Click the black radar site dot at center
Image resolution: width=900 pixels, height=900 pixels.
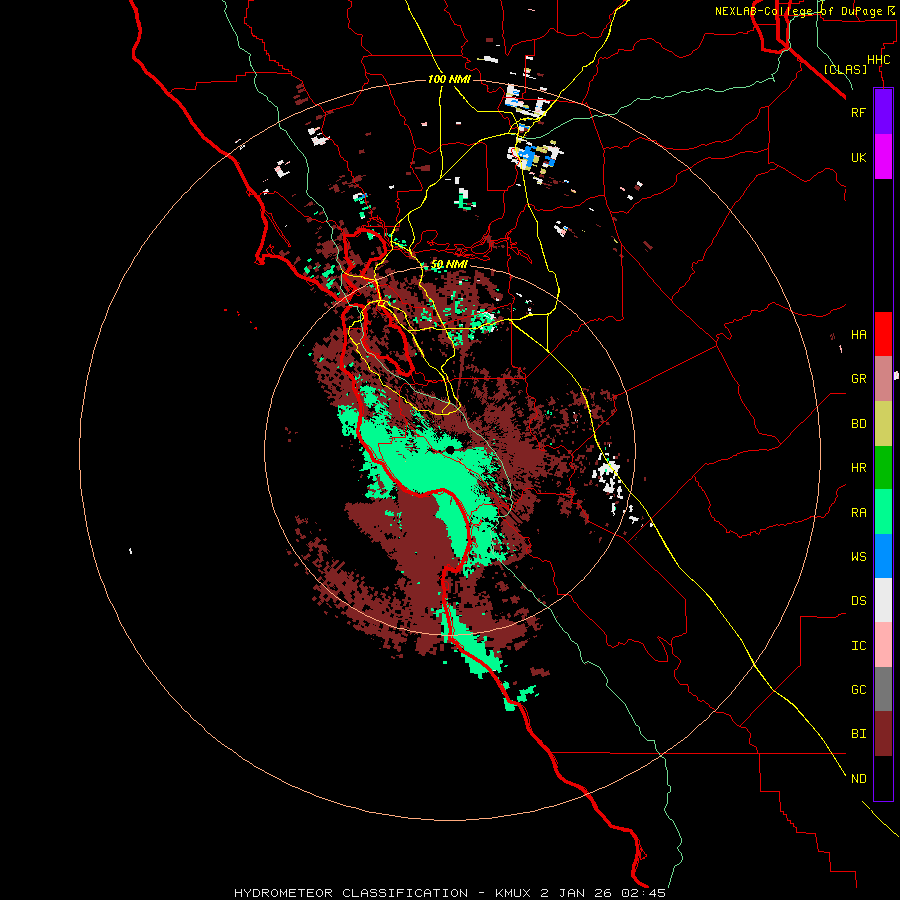[x=450, y=449]
